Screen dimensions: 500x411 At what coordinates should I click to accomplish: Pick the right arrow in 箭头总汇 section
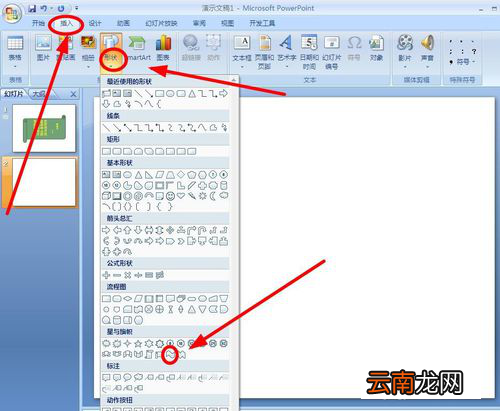pos(106,230)
